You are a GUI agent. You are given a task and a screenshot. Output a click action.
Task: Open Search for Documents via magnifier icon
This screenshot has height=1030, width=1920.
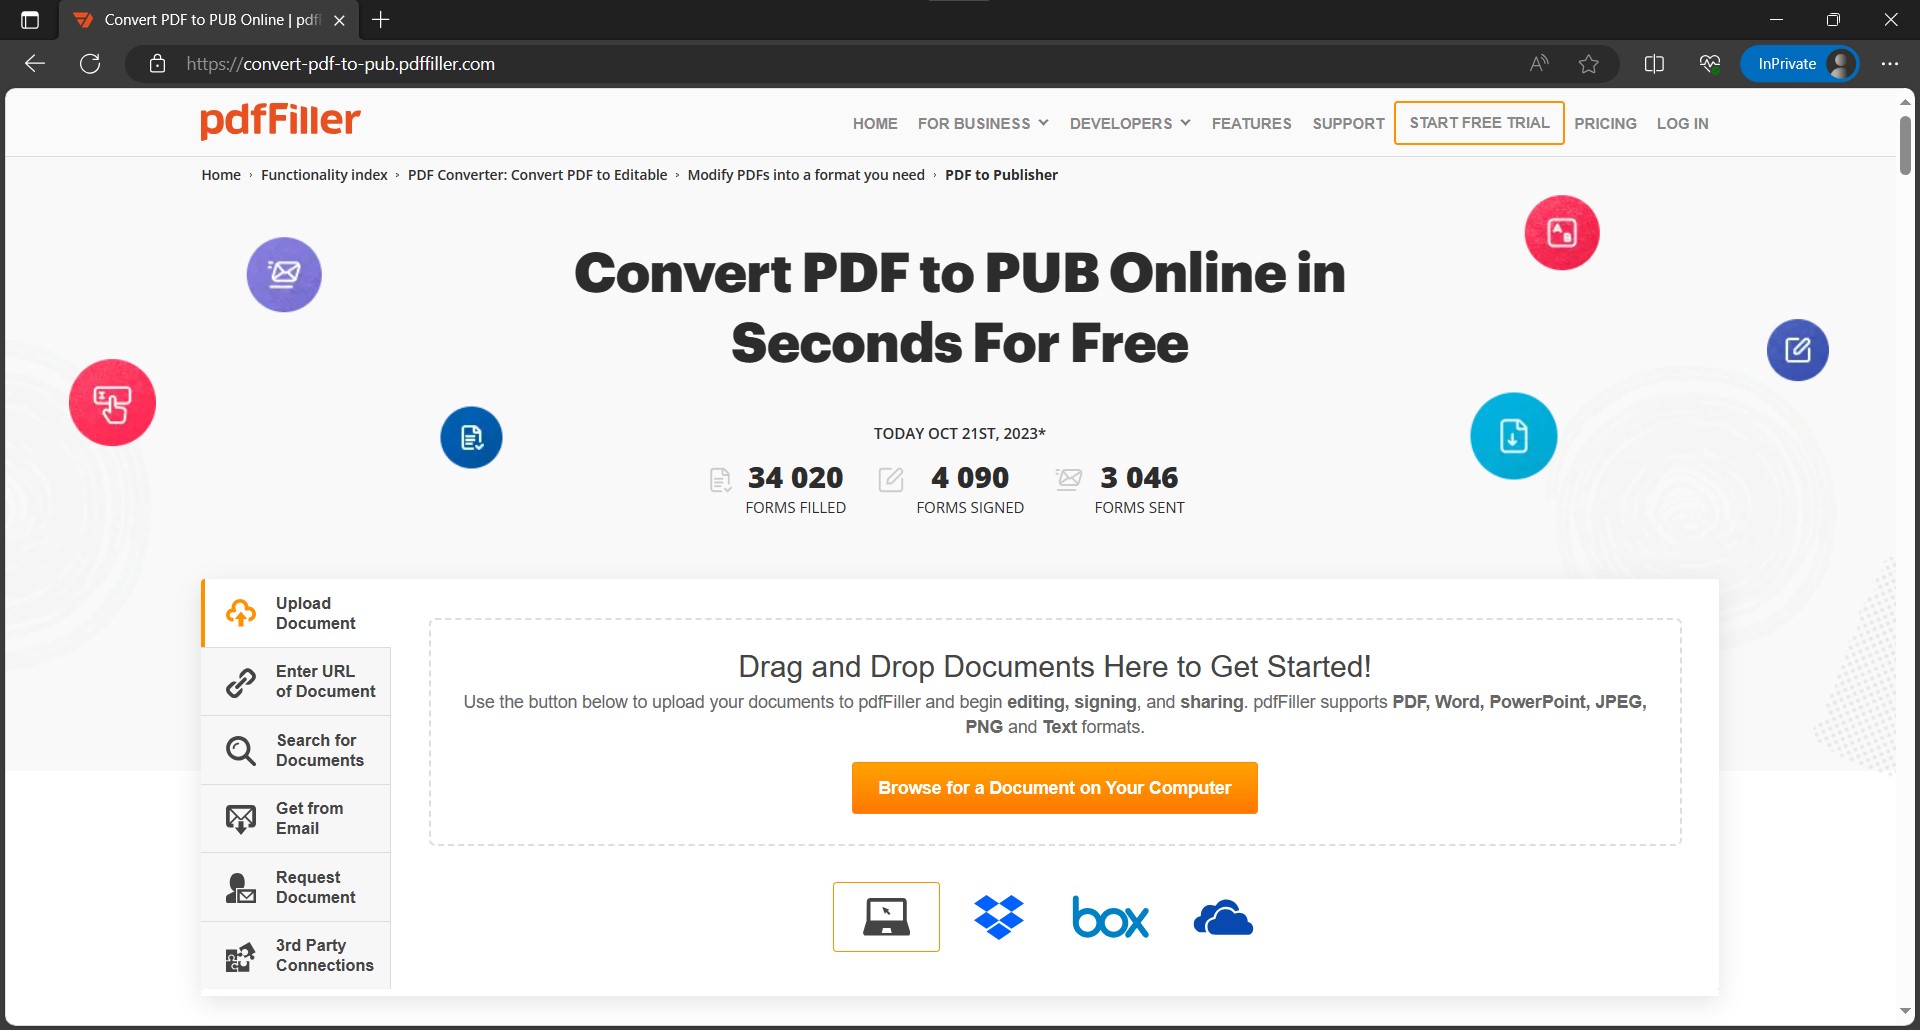pos(239,750)
